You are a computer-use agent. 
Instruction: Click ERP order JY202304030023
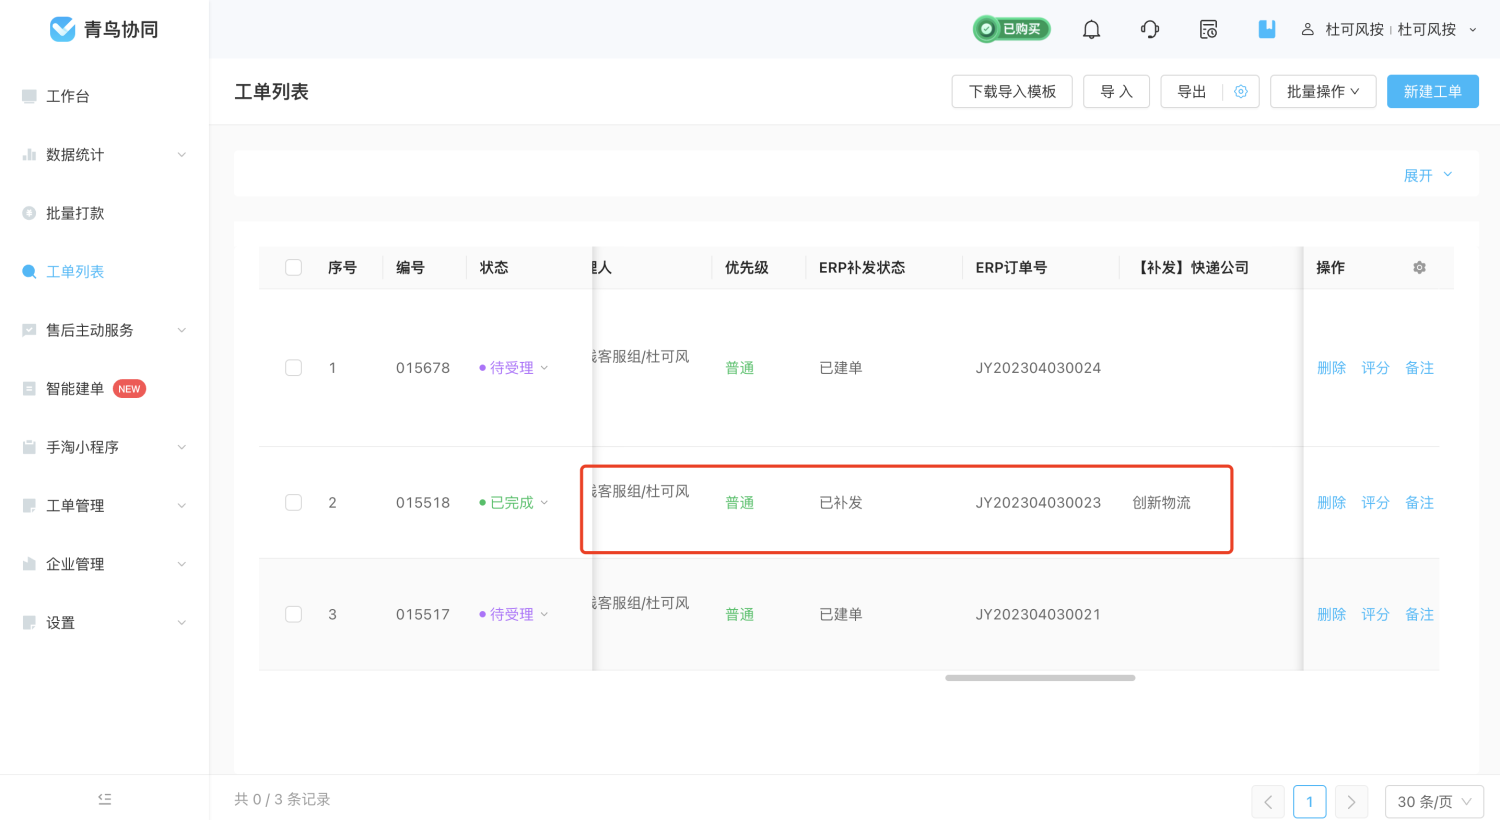pos(1038,502)
